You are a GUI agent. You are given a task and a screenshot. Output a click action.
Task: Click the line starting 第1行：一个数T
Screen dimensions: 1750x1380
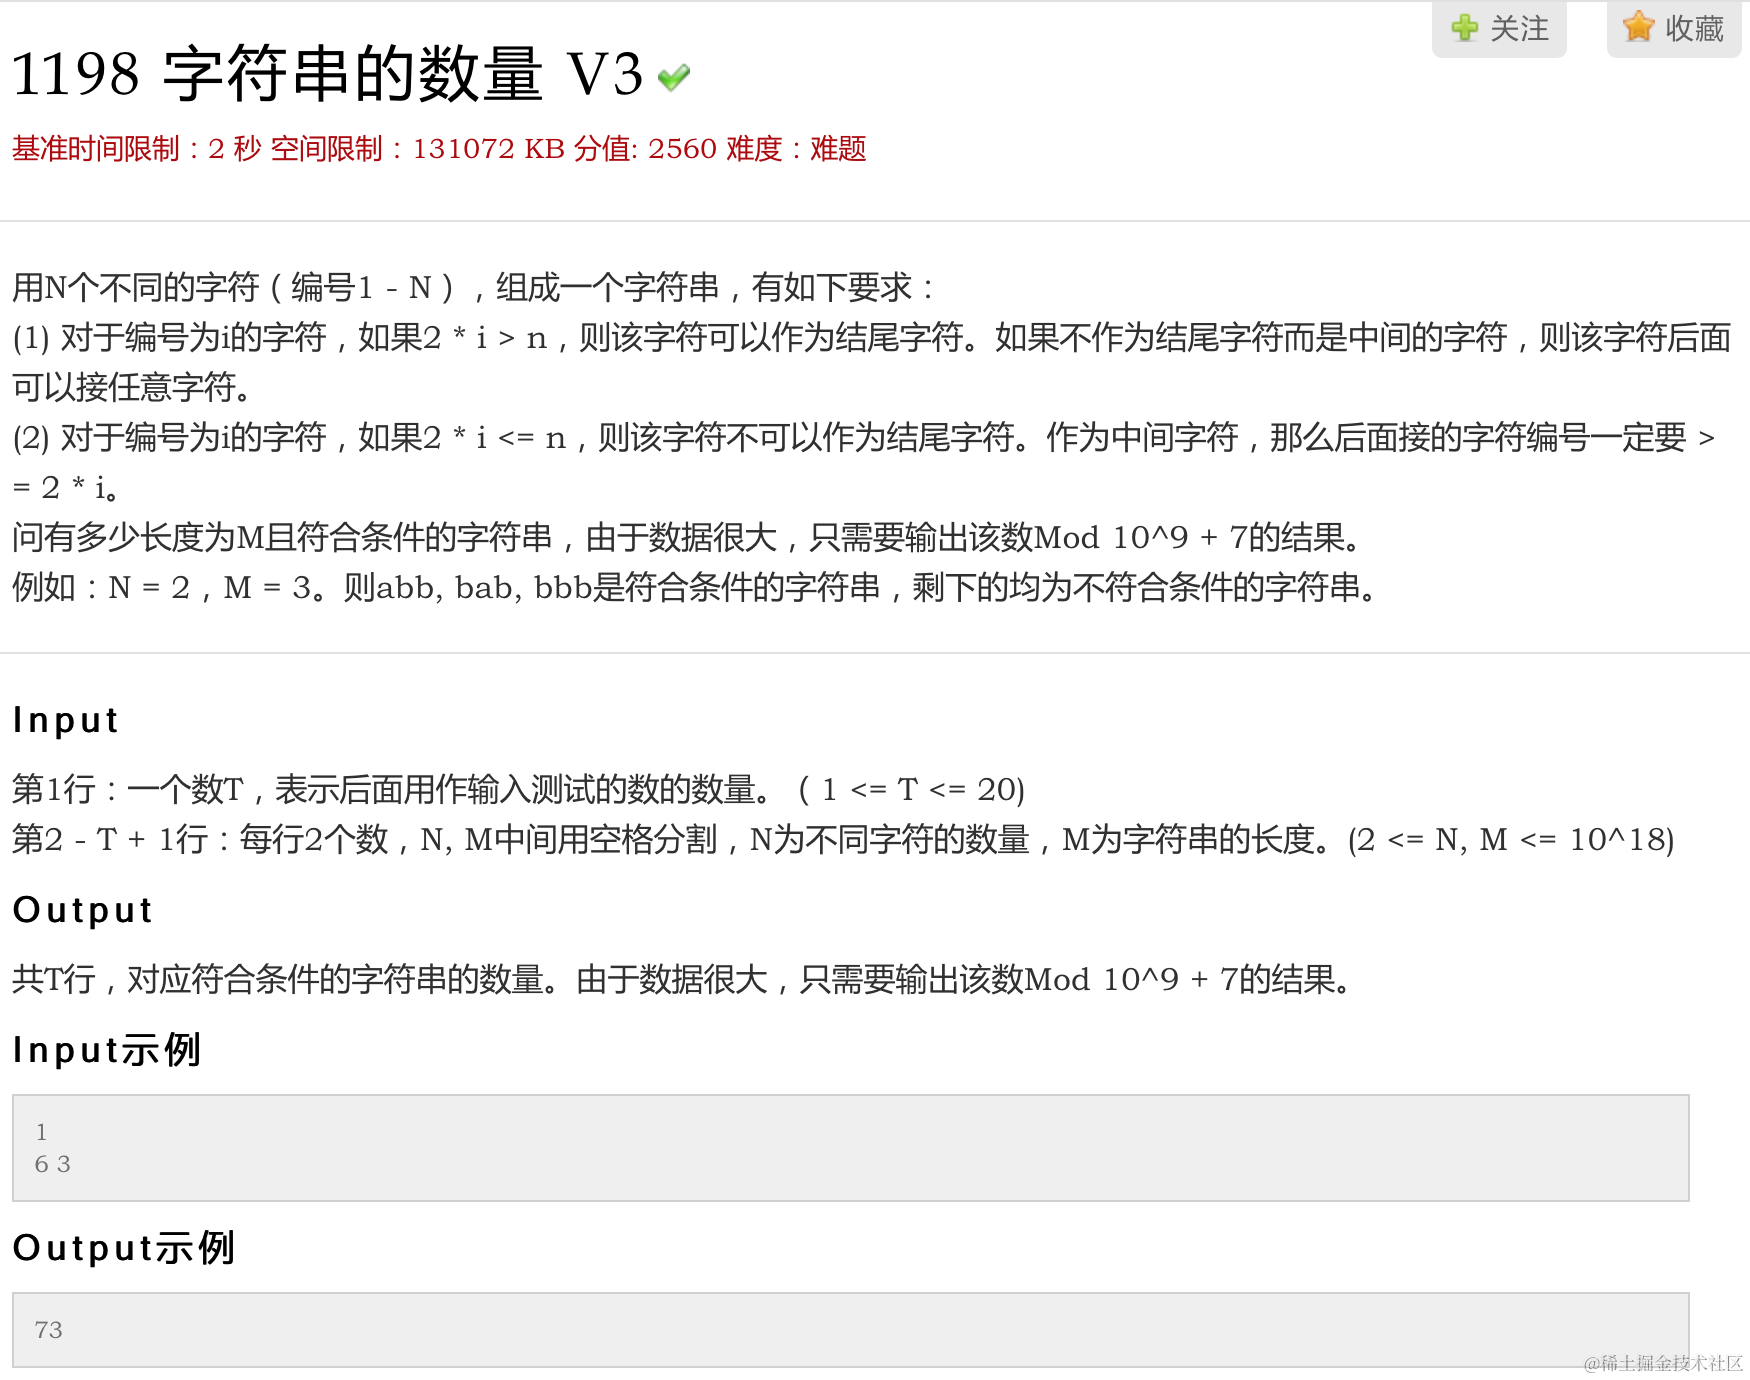point(519,790)
